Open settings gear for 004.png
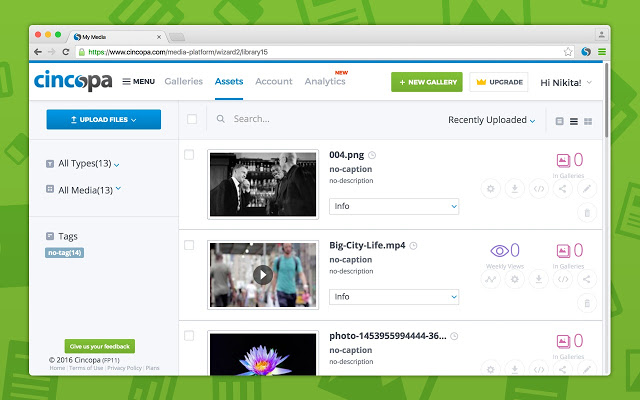The height and width of the screenshot is (400, 640). pos(491,189)
